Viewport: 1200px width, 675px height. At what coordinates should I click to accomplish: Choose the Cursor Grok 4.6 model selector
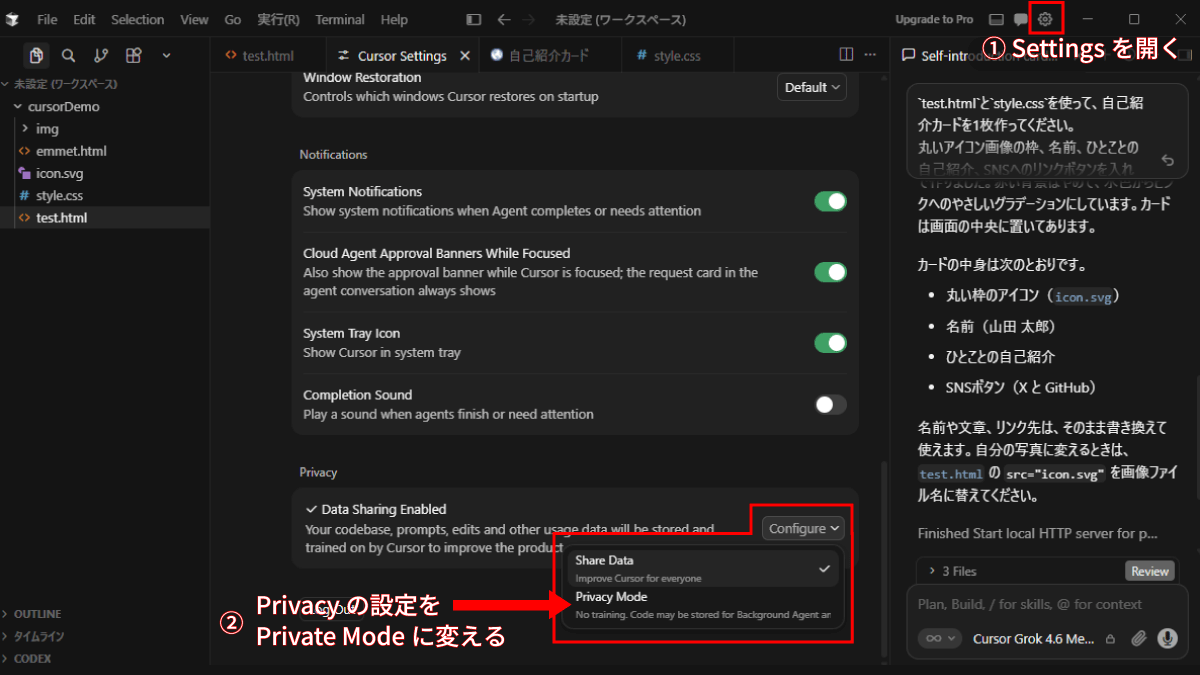point(1034,639)
